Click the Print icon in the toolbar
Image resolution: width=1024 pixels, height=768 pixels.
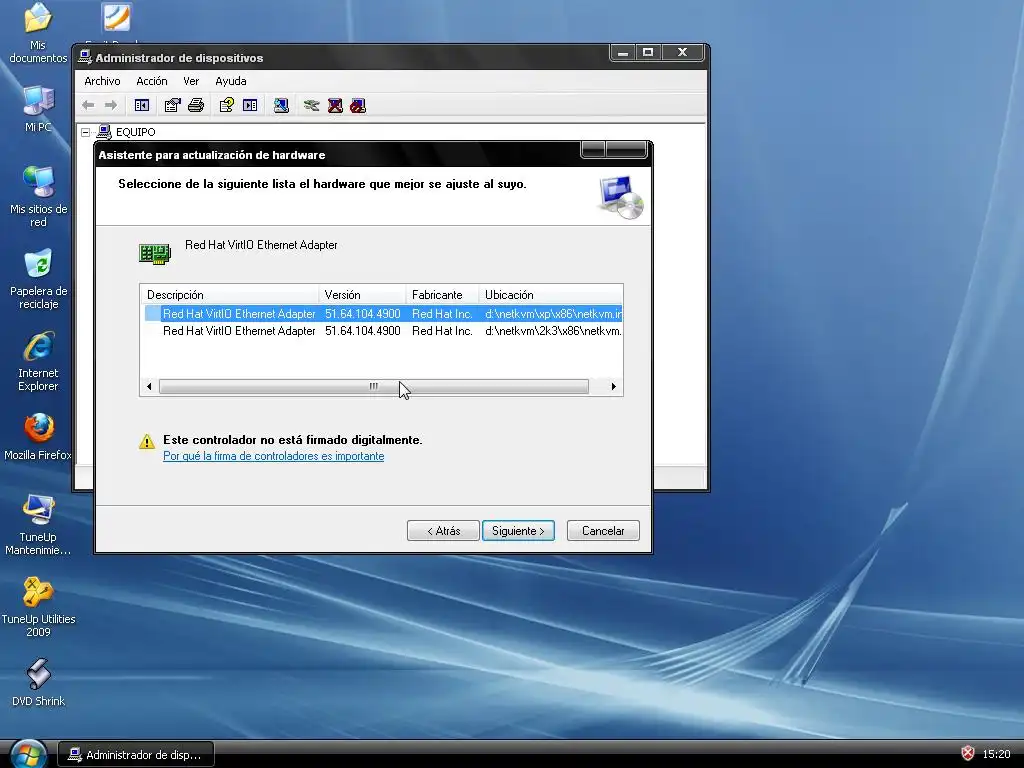196,105
